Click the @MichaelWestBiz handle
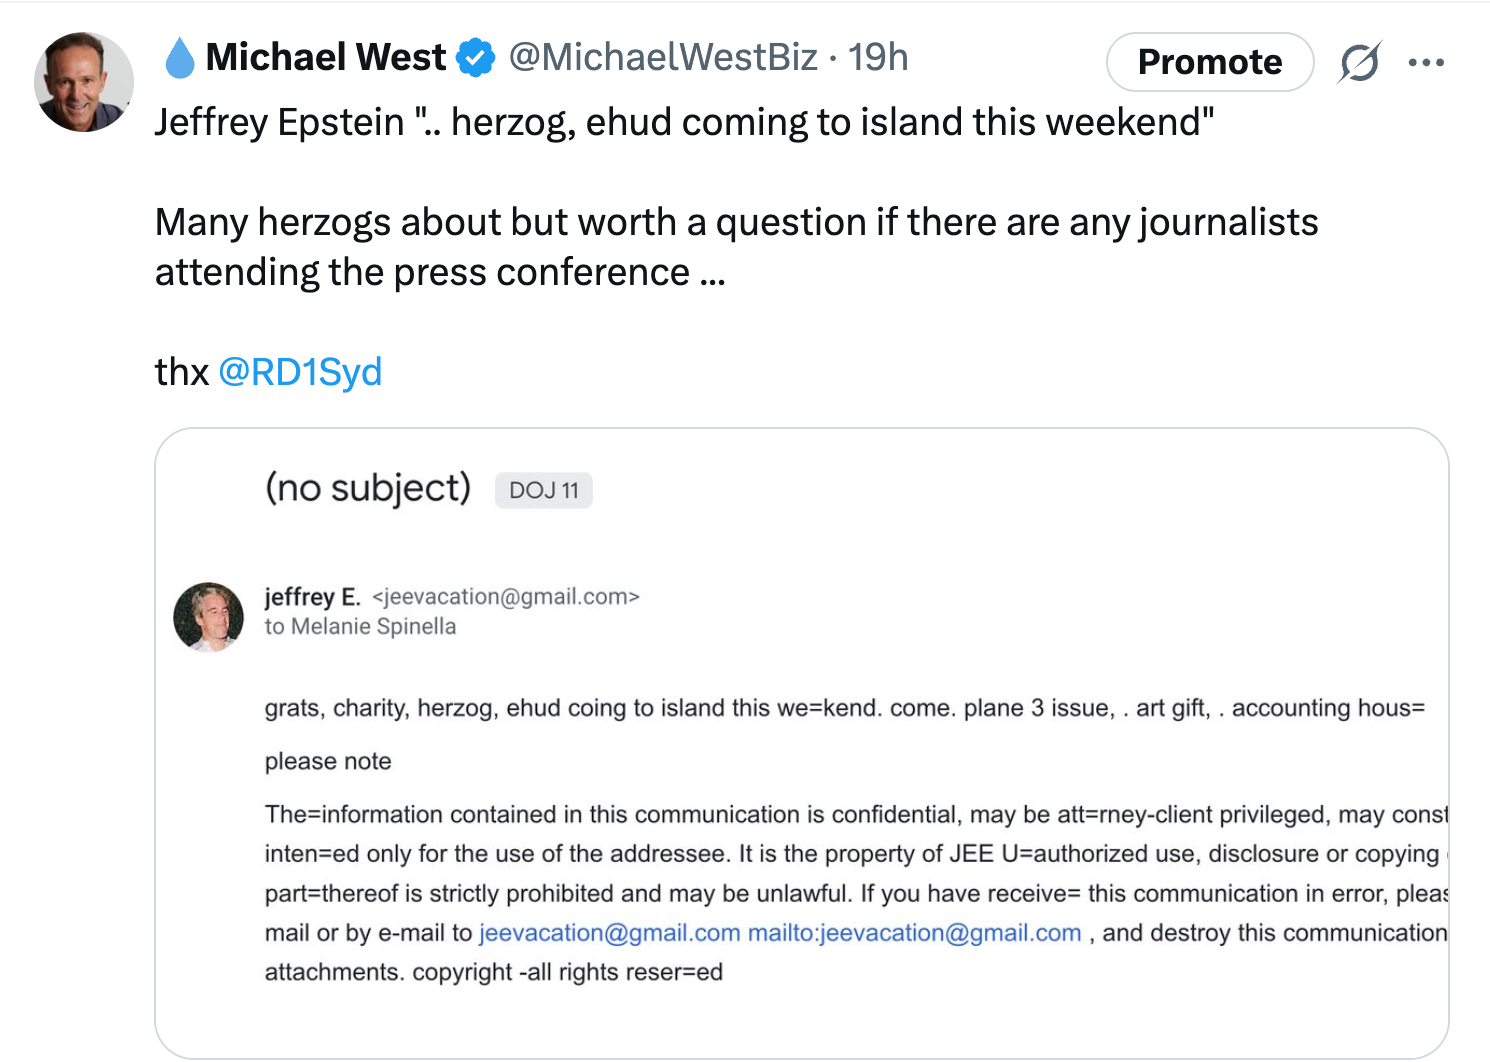Viewport: 1490px width, 1062px height. [663, 58]
